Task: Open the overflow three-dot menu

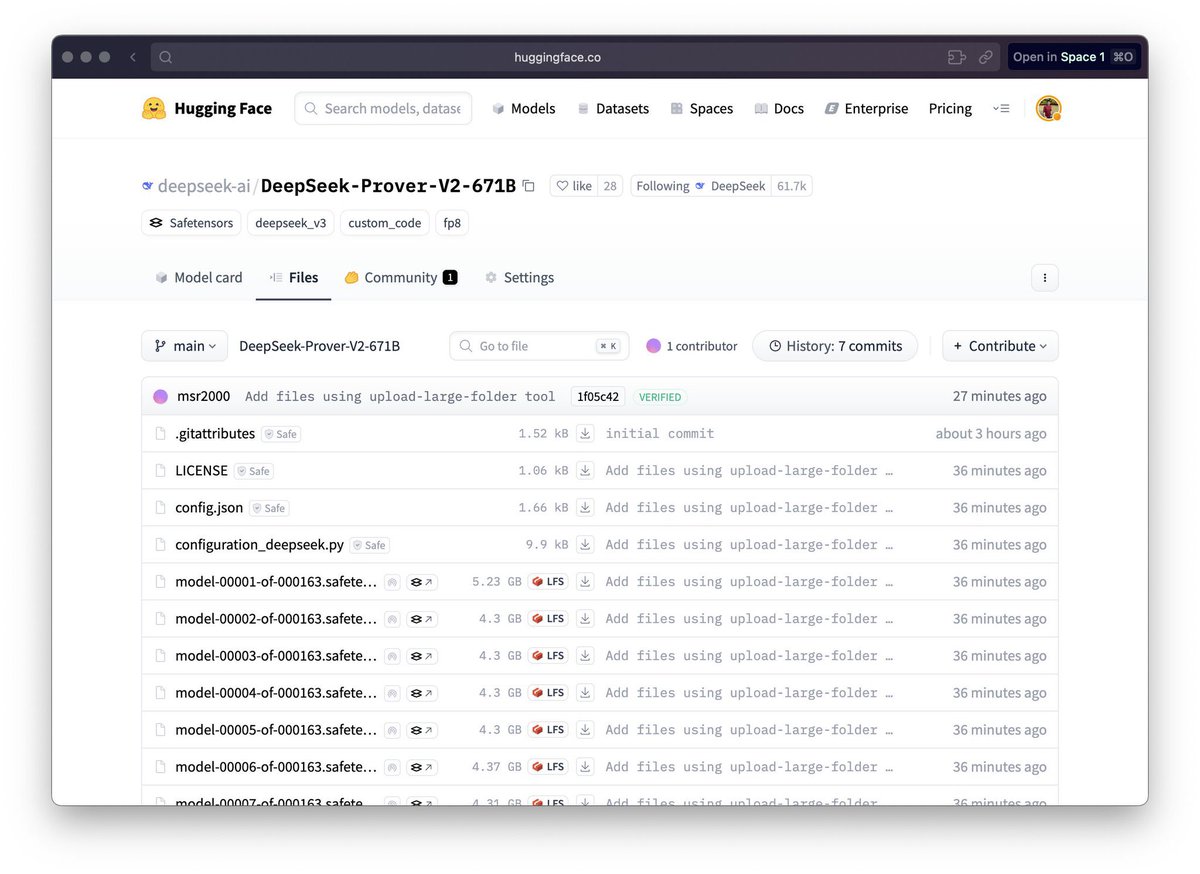Action: tap(1045, 277)
